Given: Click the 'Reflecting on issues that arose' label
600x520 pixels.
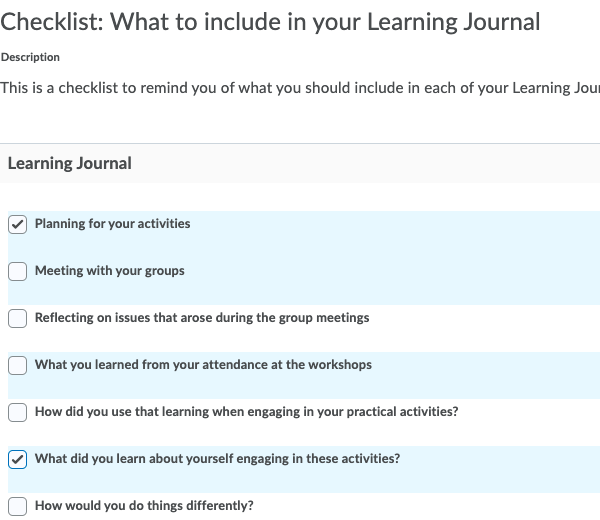Looking at the screenshot, I should point(201,318).
